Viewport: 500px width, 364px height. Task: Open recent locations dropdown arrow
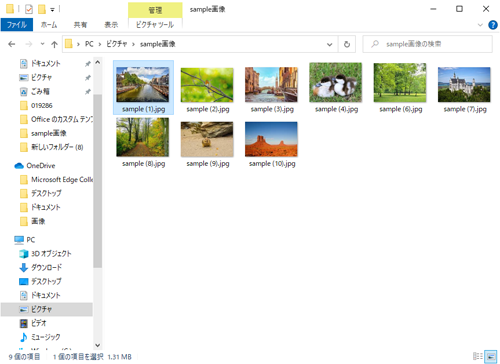42,44
